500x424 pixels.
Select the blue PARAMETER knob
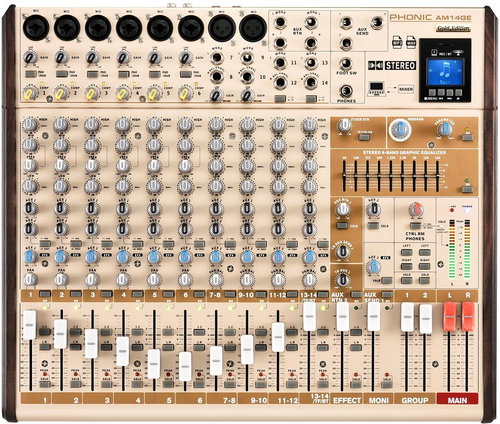point(445,129)
